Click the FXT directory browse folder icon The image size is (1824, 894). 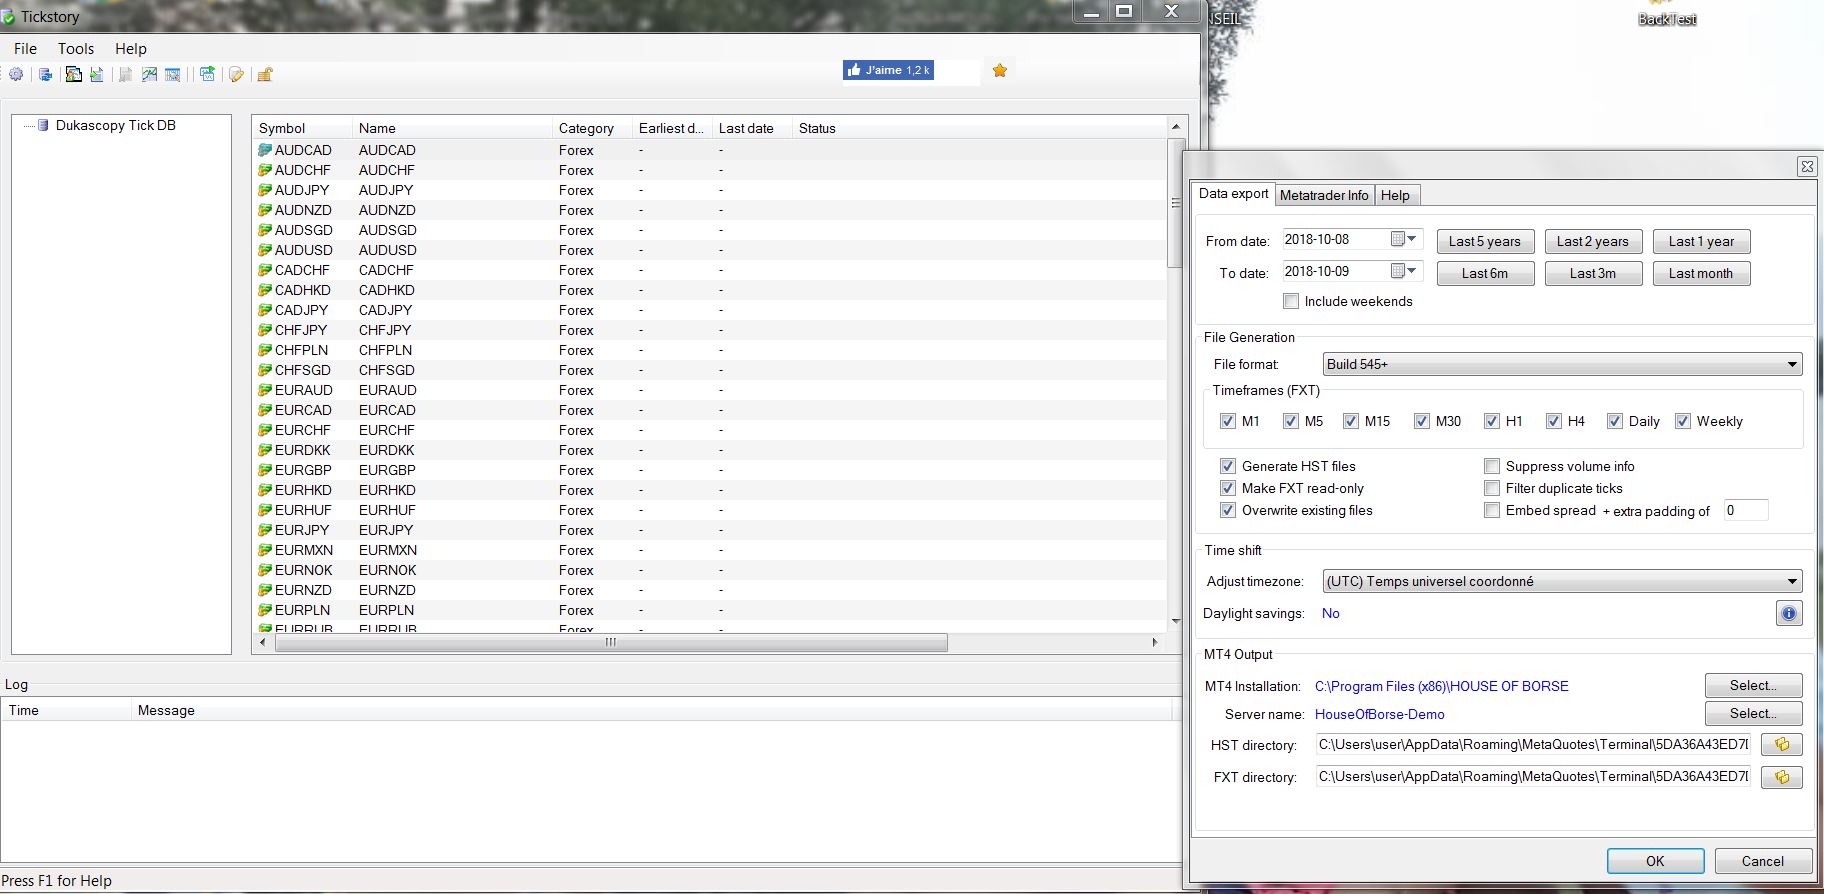click(x=1782, y=777)
